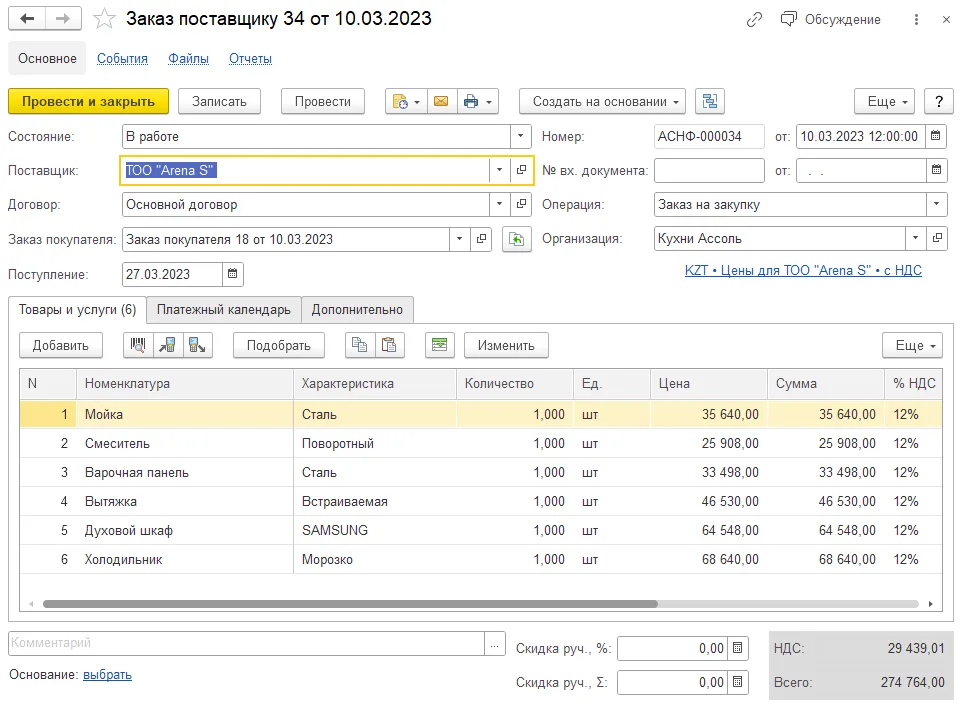Screen dimensions: 963x707
Task: Open the KZT price settings link
Action: [803, 270]
